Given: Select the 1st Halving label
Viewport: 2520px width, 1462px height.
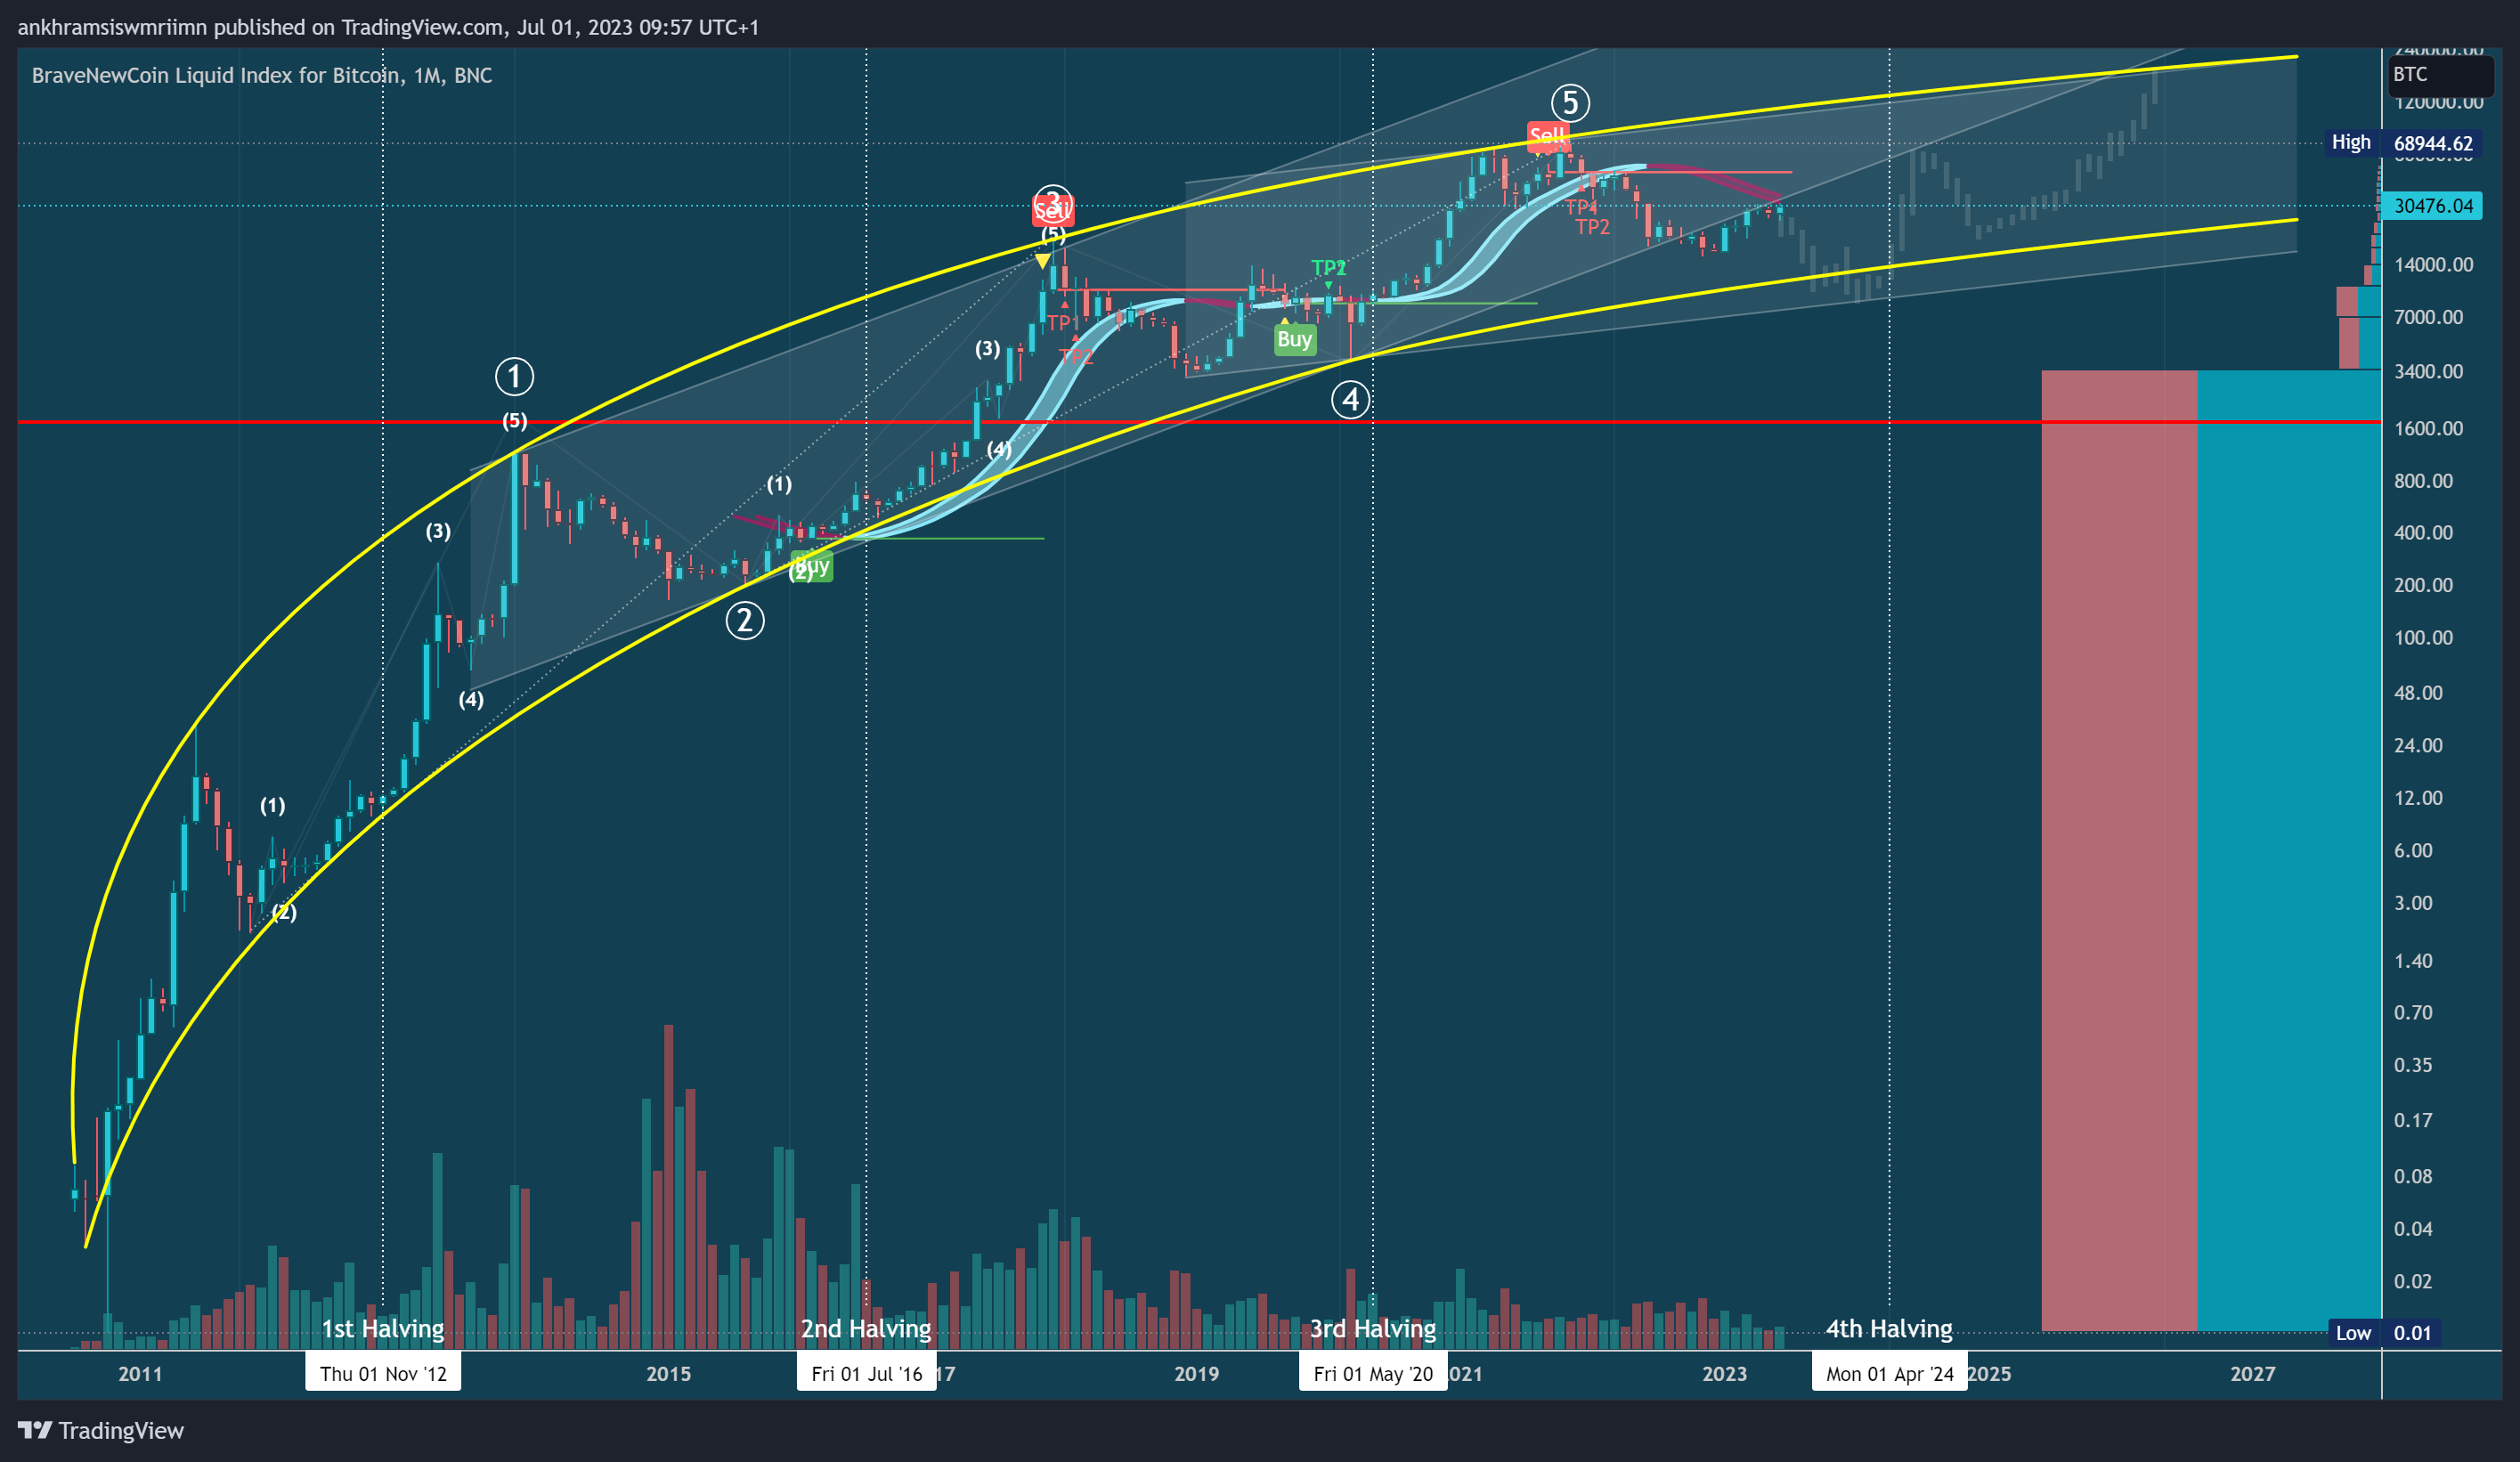Looking at the screenshot, I should (383, 1328).
